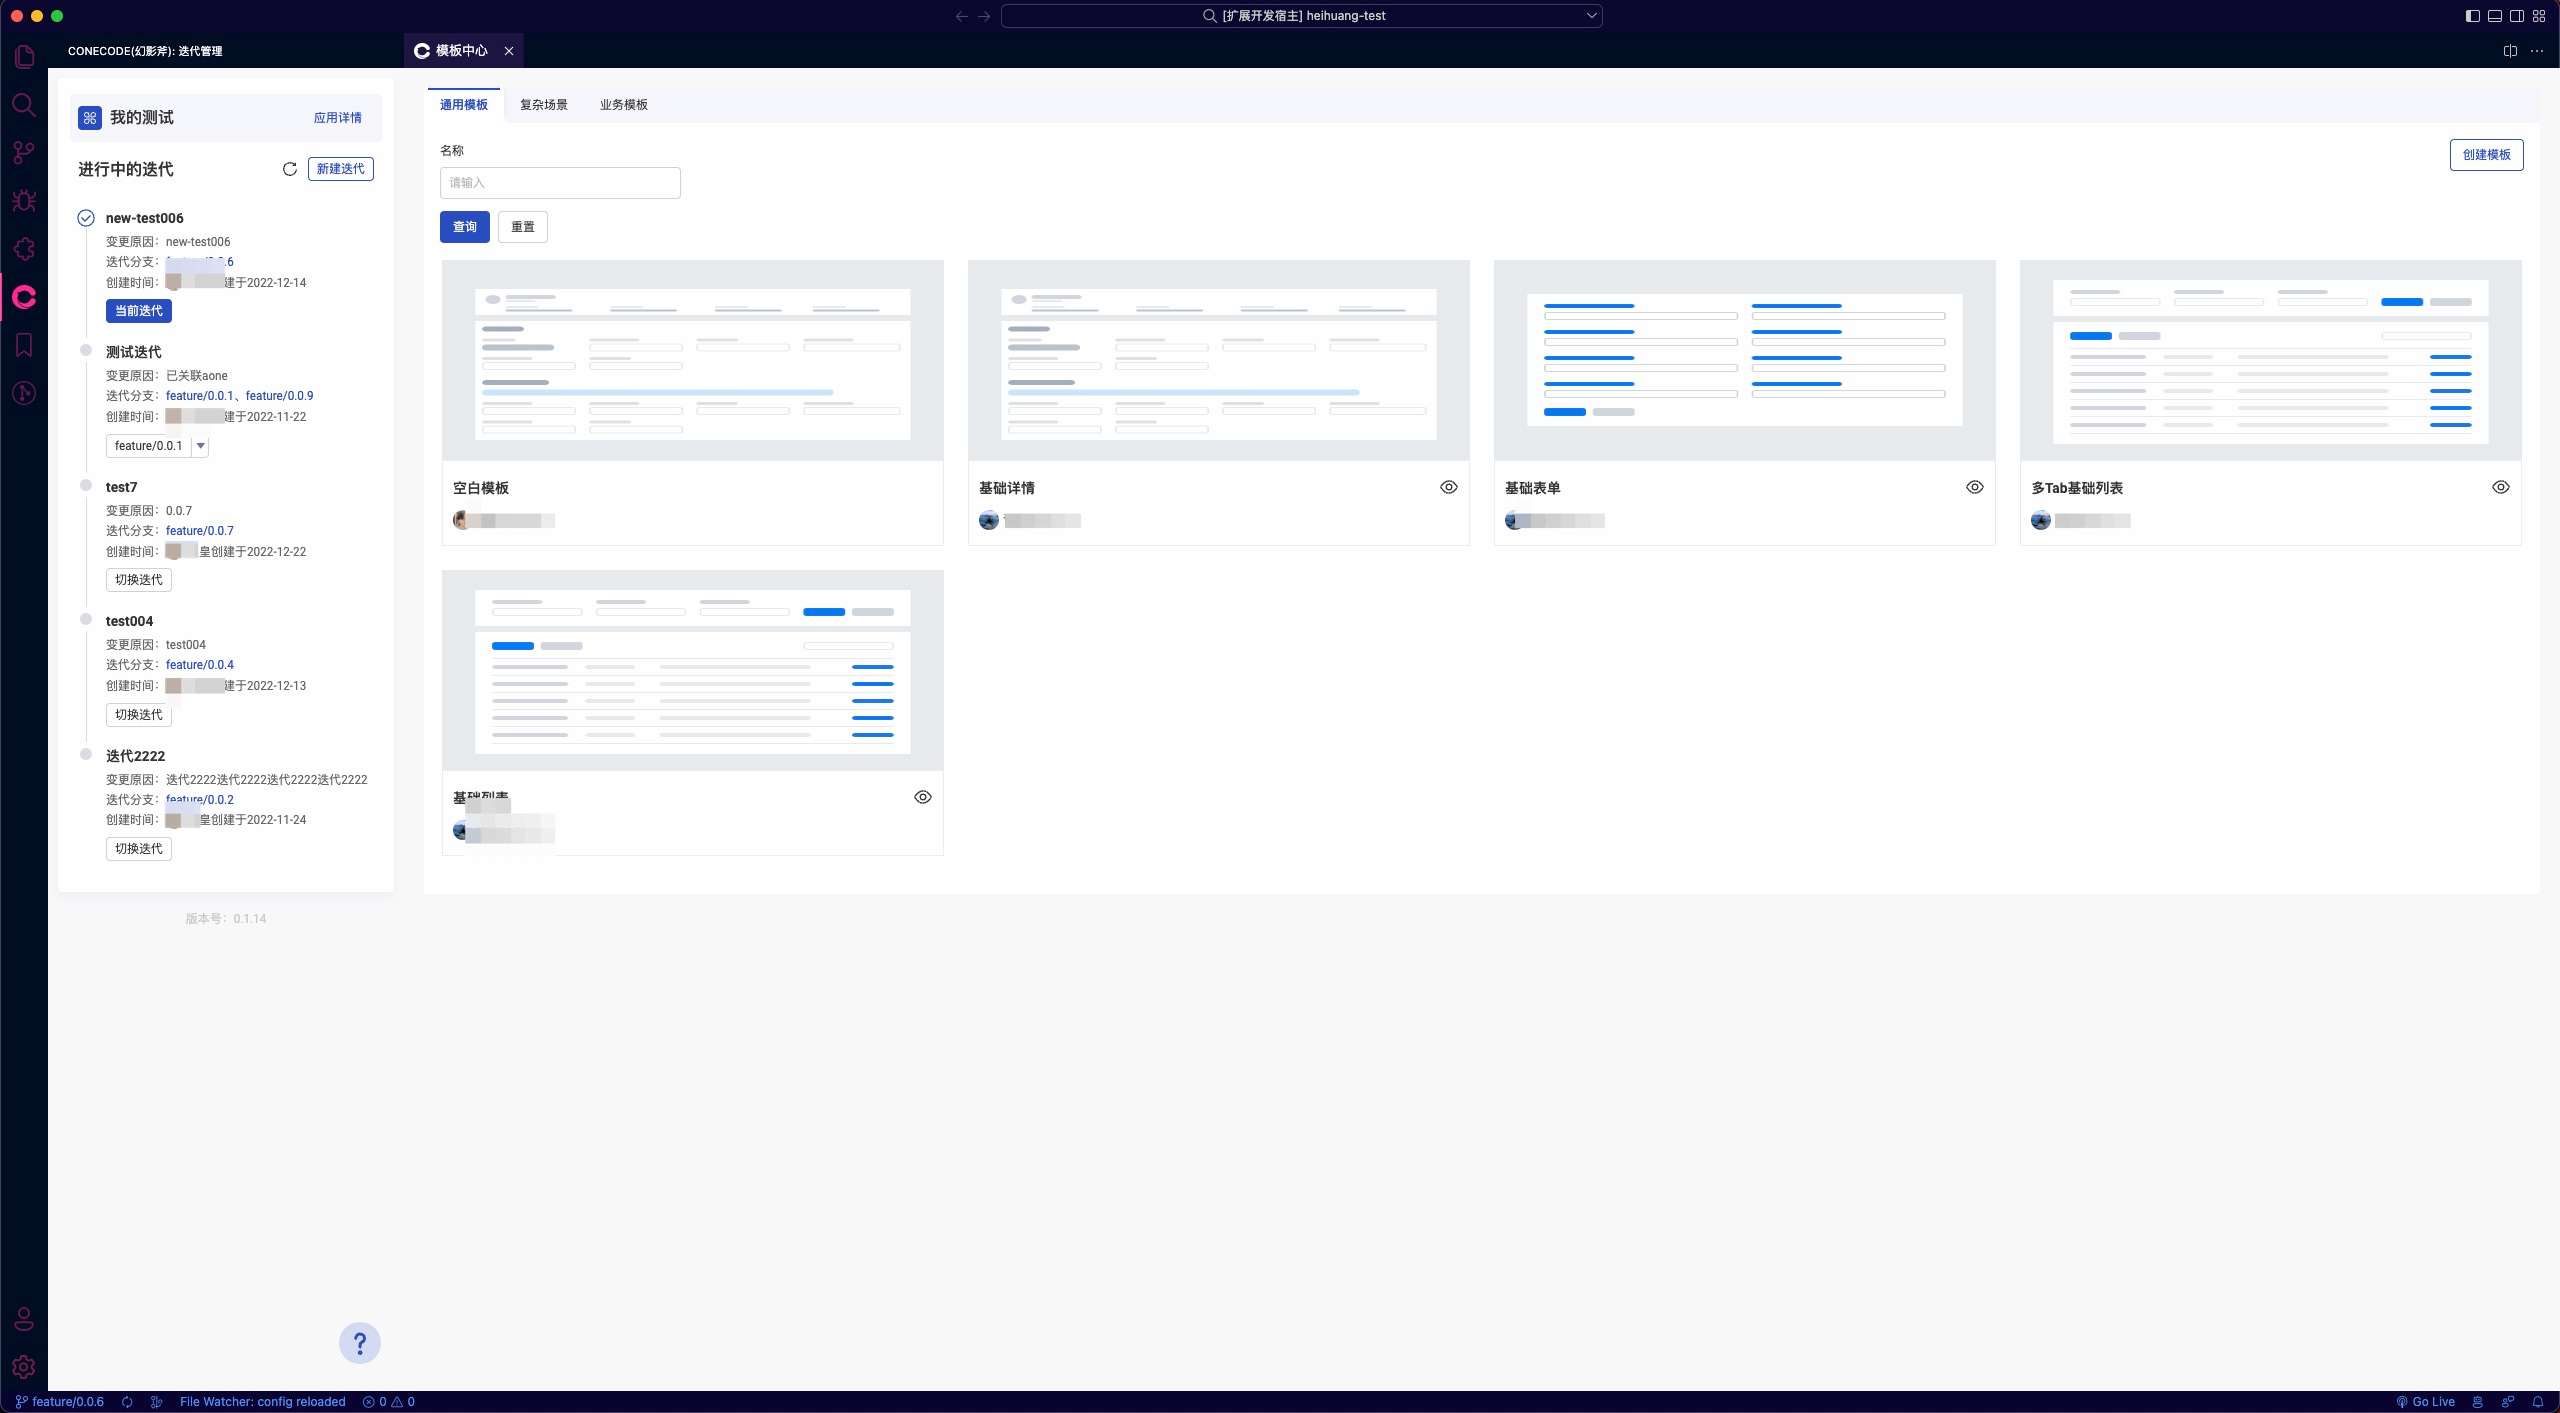Open the Search view in the activity bar

[24, 105]
